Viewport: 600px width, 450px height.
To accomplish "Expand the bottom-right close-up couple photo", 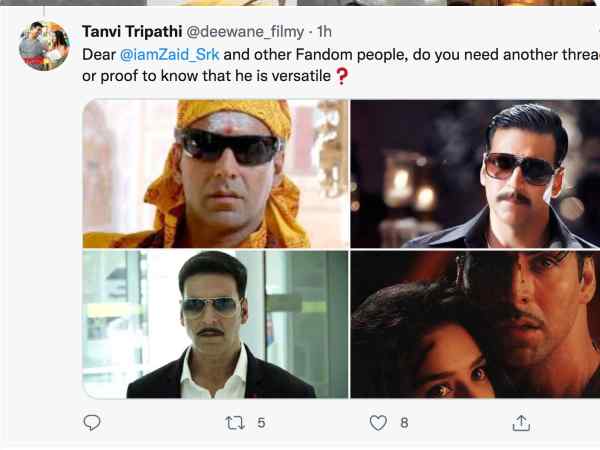I will click(475, 324).
